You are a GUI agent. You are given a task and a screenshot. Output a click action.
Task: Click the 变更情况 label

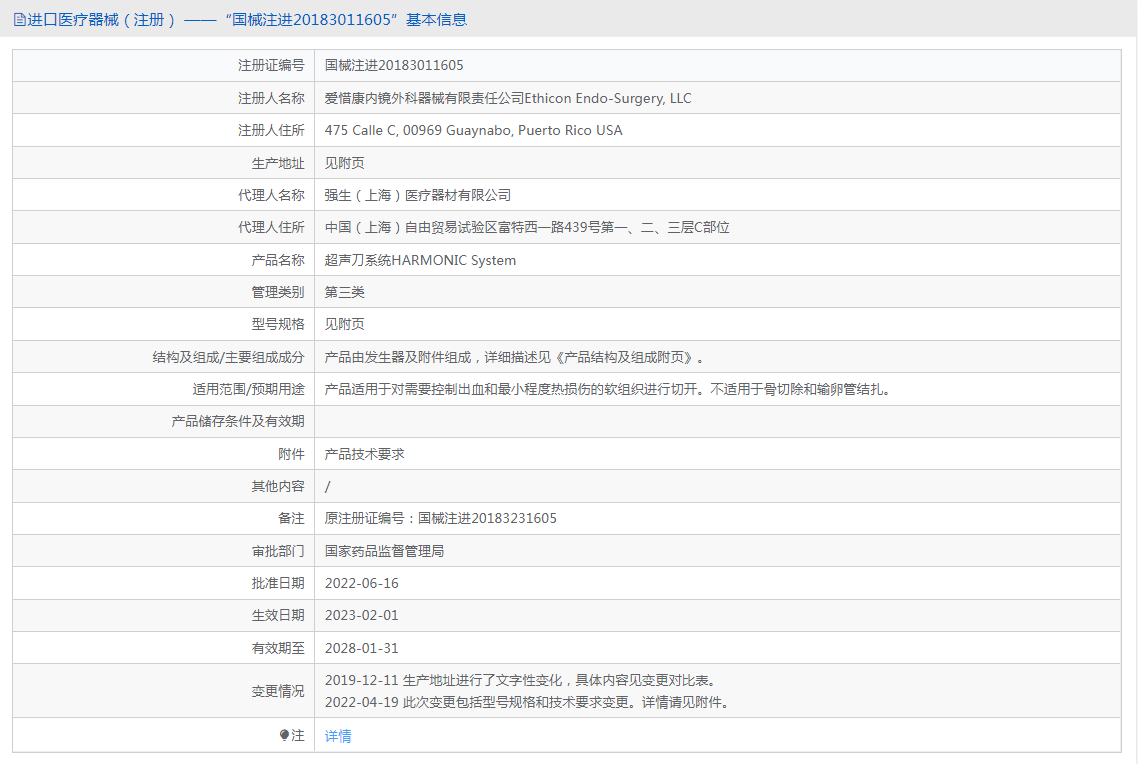(278, 691)
